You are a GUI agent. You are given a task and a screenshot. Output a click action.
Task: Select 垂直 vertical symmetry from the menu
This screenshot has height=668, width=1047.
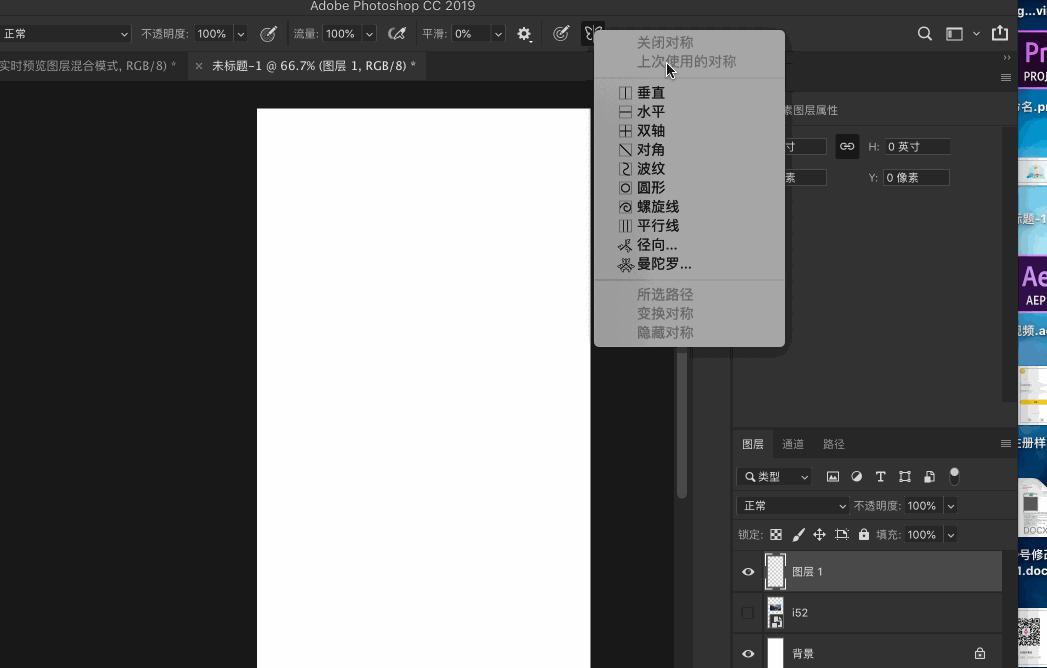click(649, 92)
